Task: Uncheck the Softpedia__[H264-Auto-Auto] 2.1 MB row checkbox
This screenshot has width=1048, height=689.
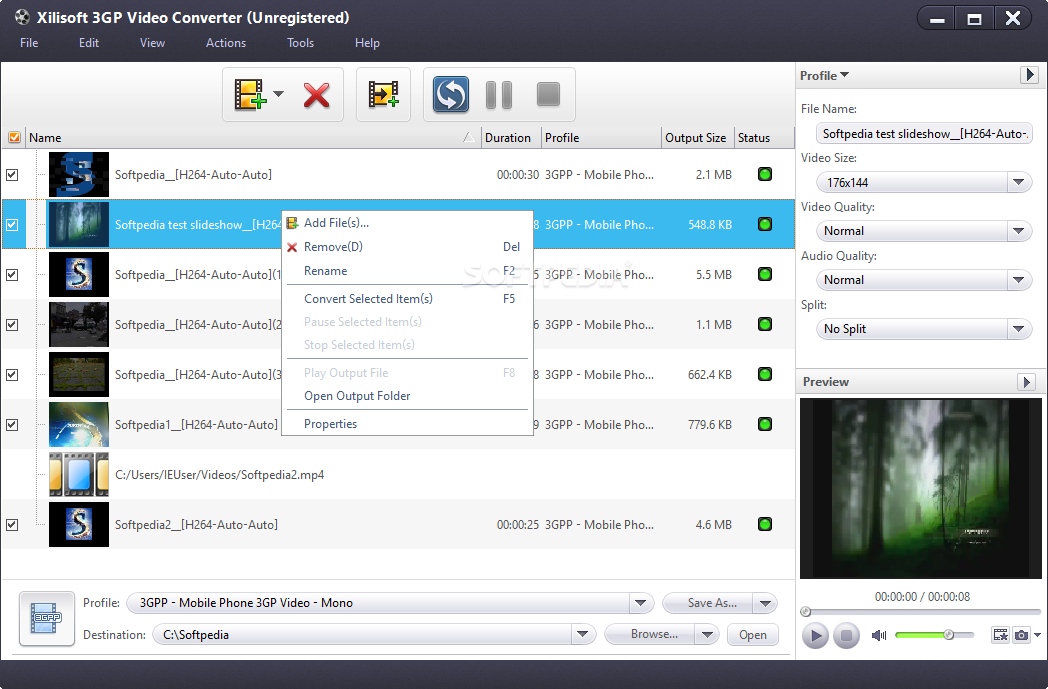Action: 12,175
